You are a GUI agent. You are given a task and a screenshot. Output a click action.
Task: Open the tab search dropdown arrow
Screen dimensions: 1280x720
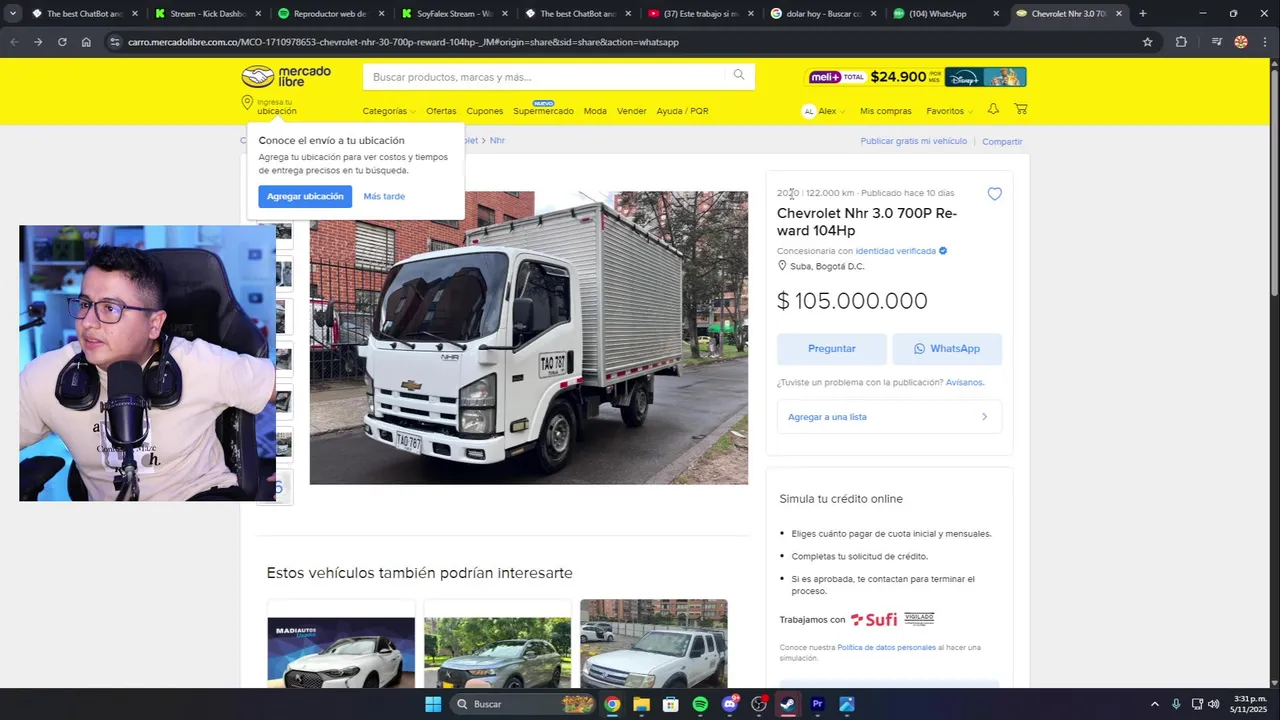coord(13,14)
